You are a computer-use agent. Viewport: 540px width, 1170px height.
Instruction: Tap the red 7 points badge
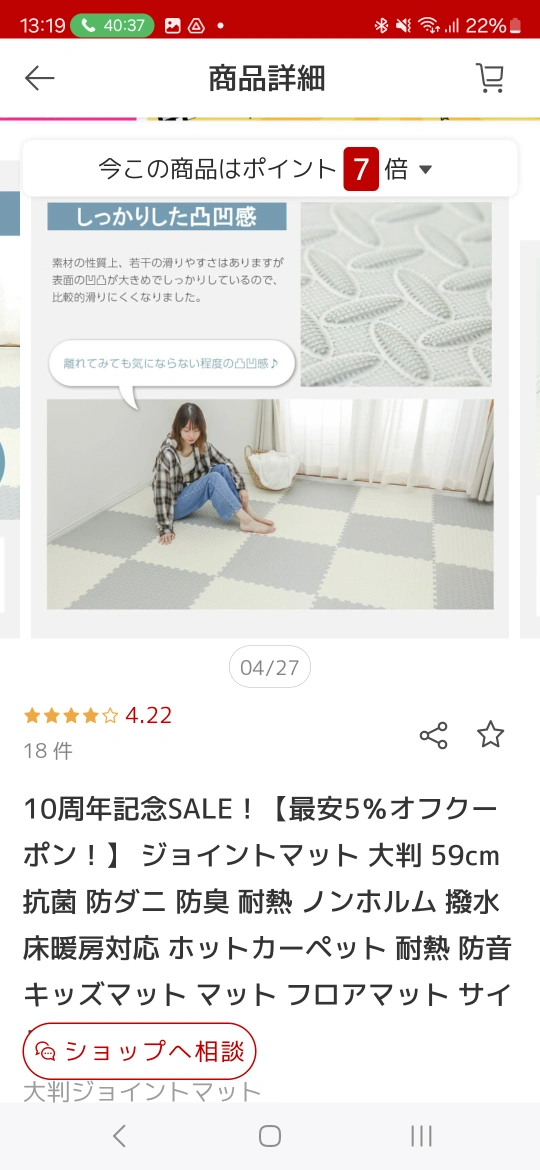[361, 169]
